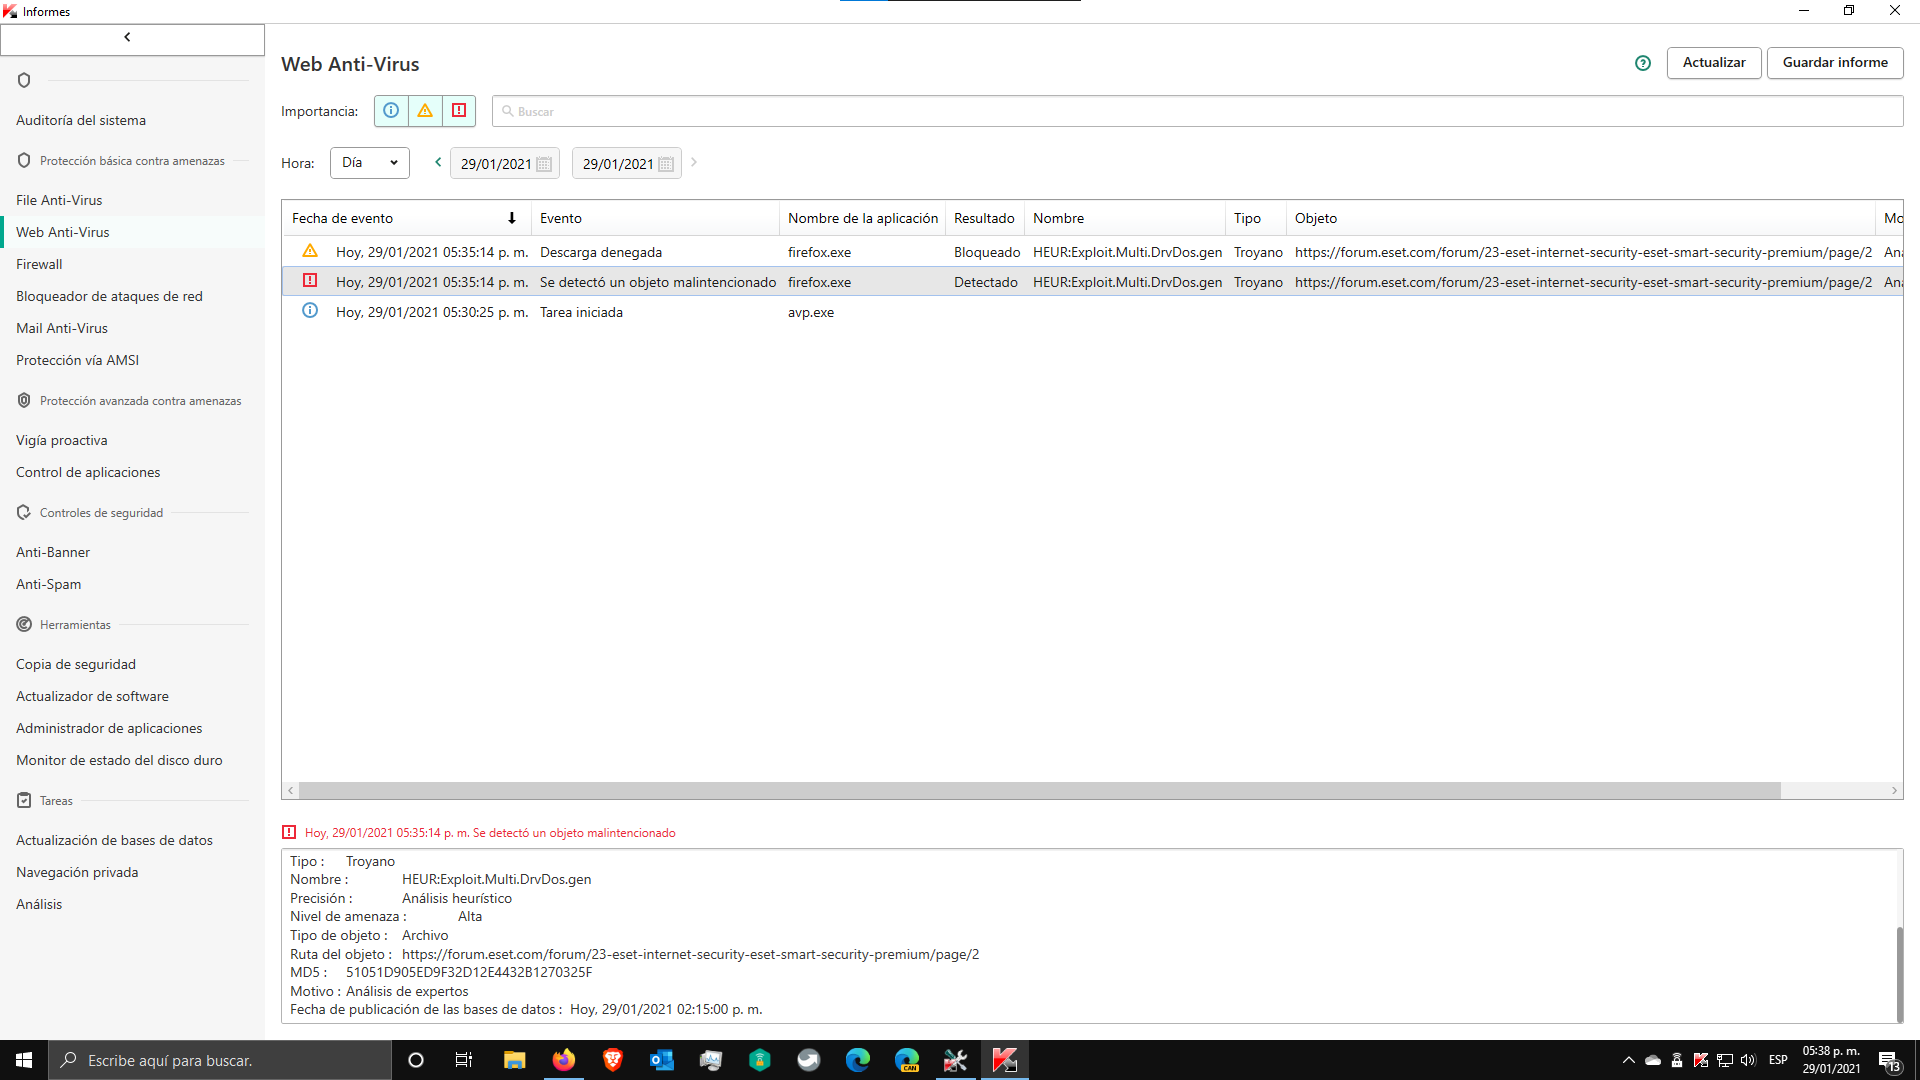
Task: Open Protección vía AMSI report
Action: coord(77,360)
